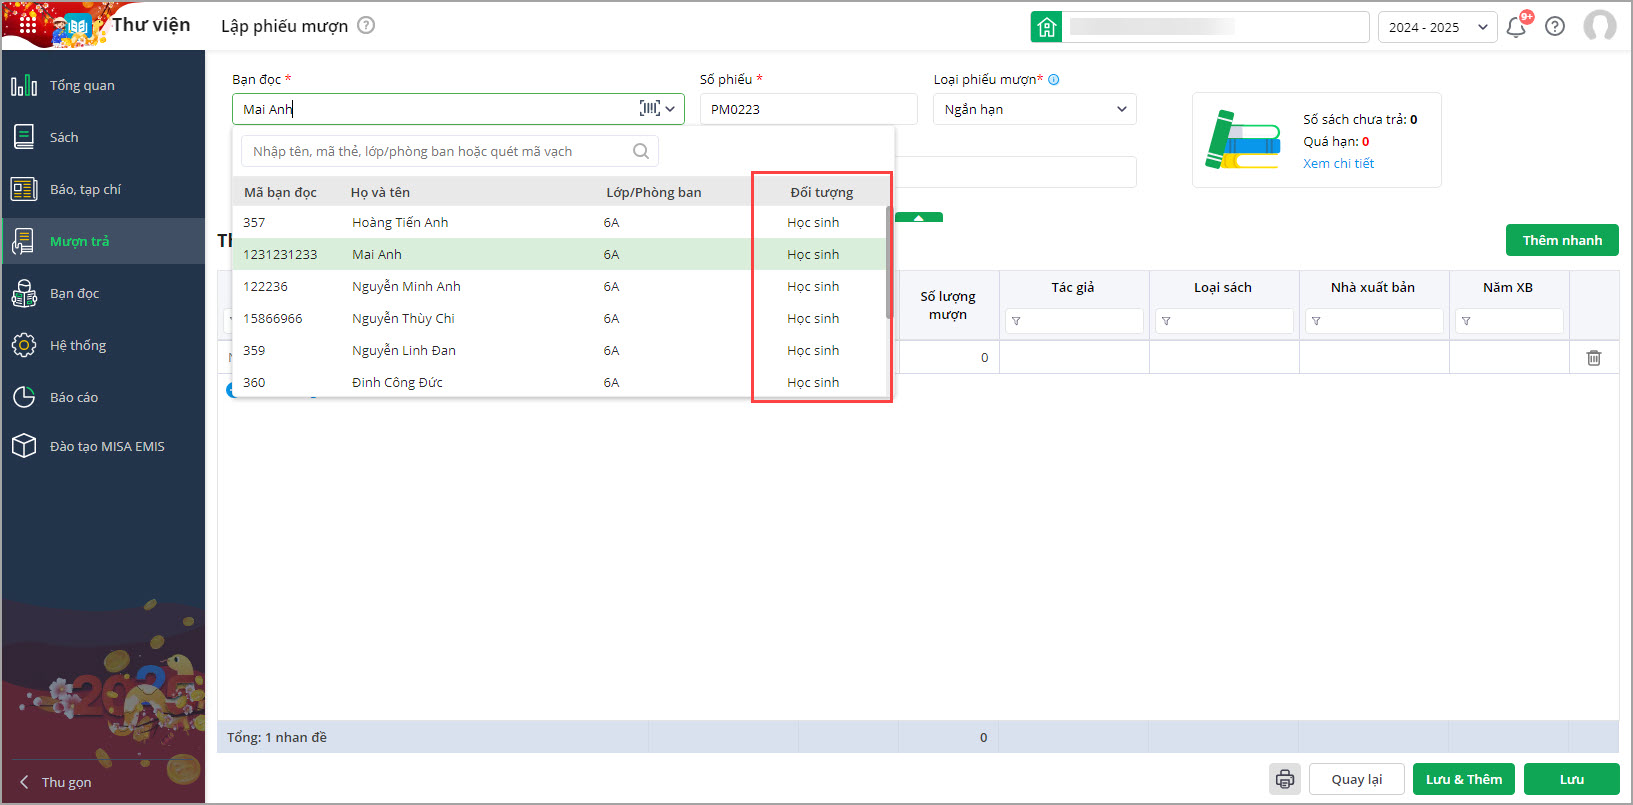The image size is (1633, 805).
Task: Click search magnifier icon in reader lookup
Action: coord(641,151)
